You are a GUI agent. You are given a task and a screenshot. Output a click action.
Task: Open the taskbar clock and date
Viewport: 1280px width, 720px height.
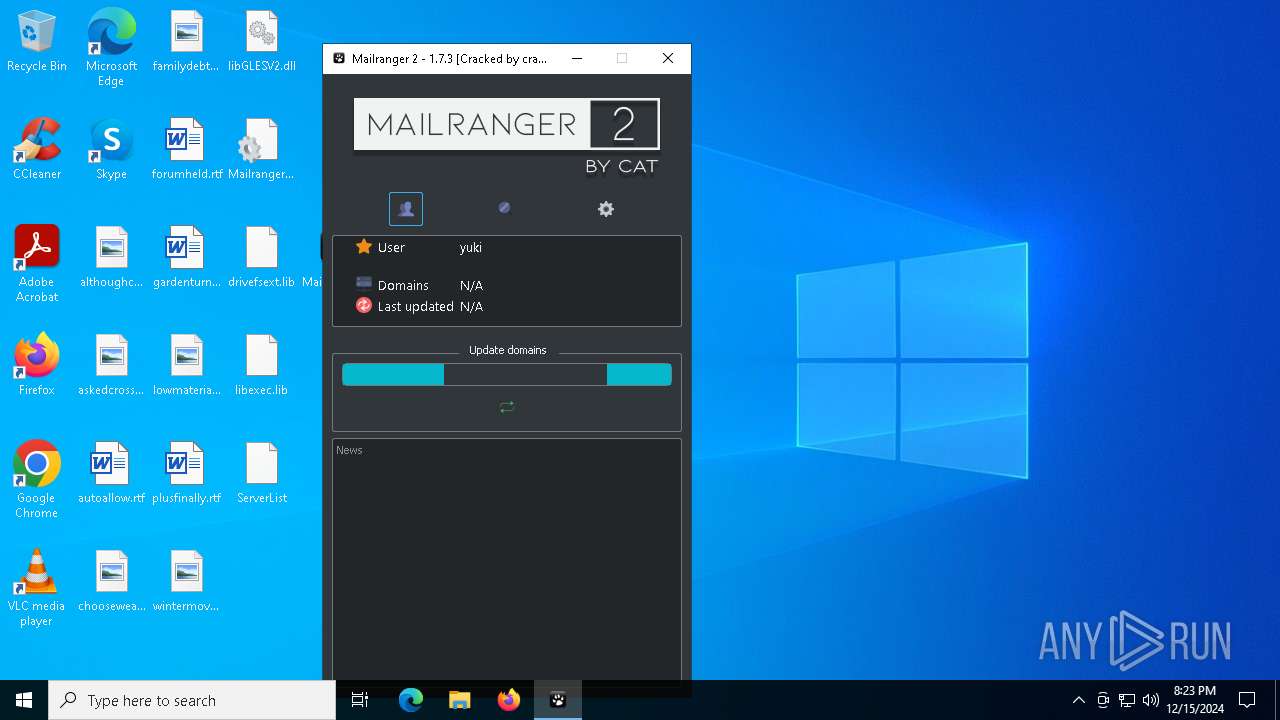(x=1195, y=700)
